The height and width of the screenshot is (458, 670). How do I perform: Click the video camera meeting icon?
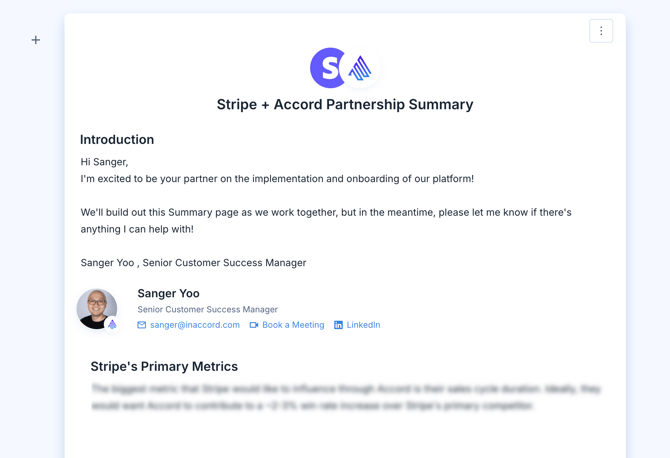tap(254, 325)
